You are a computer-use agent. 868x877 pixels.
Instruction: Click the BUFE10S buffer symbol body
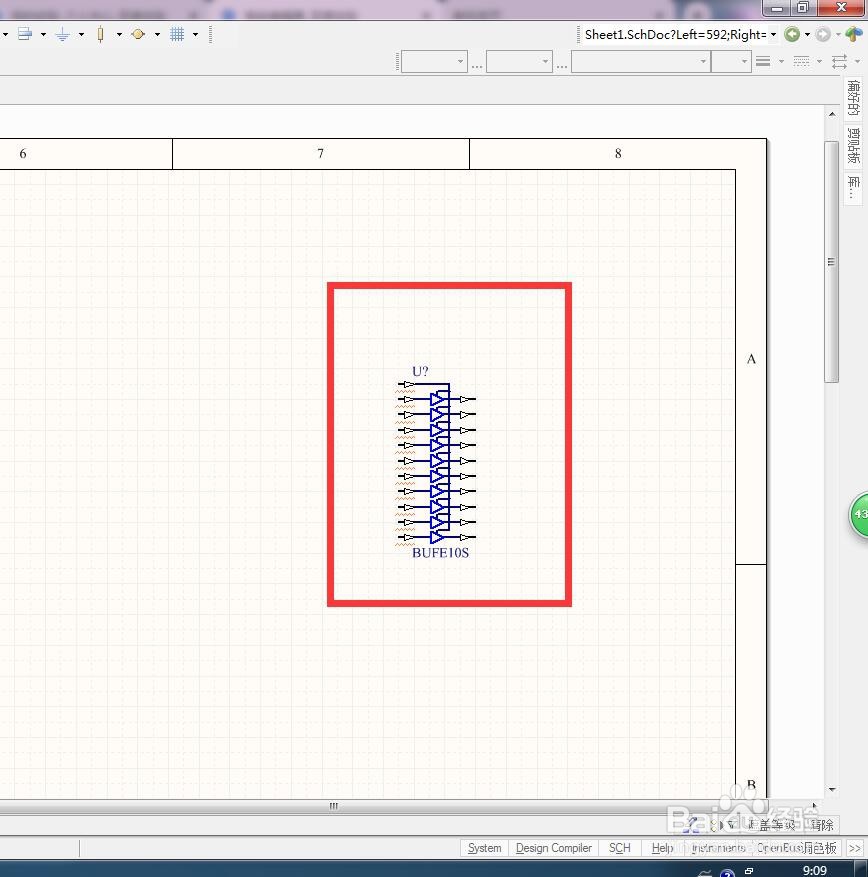pos(438,461)
